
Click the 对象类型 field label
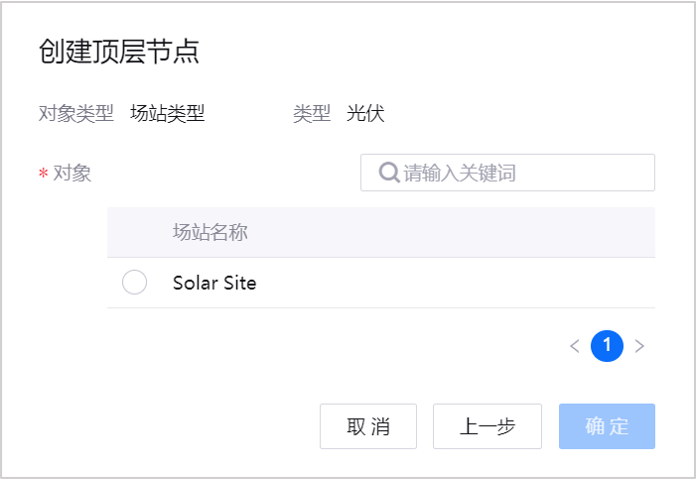[76, 113]
